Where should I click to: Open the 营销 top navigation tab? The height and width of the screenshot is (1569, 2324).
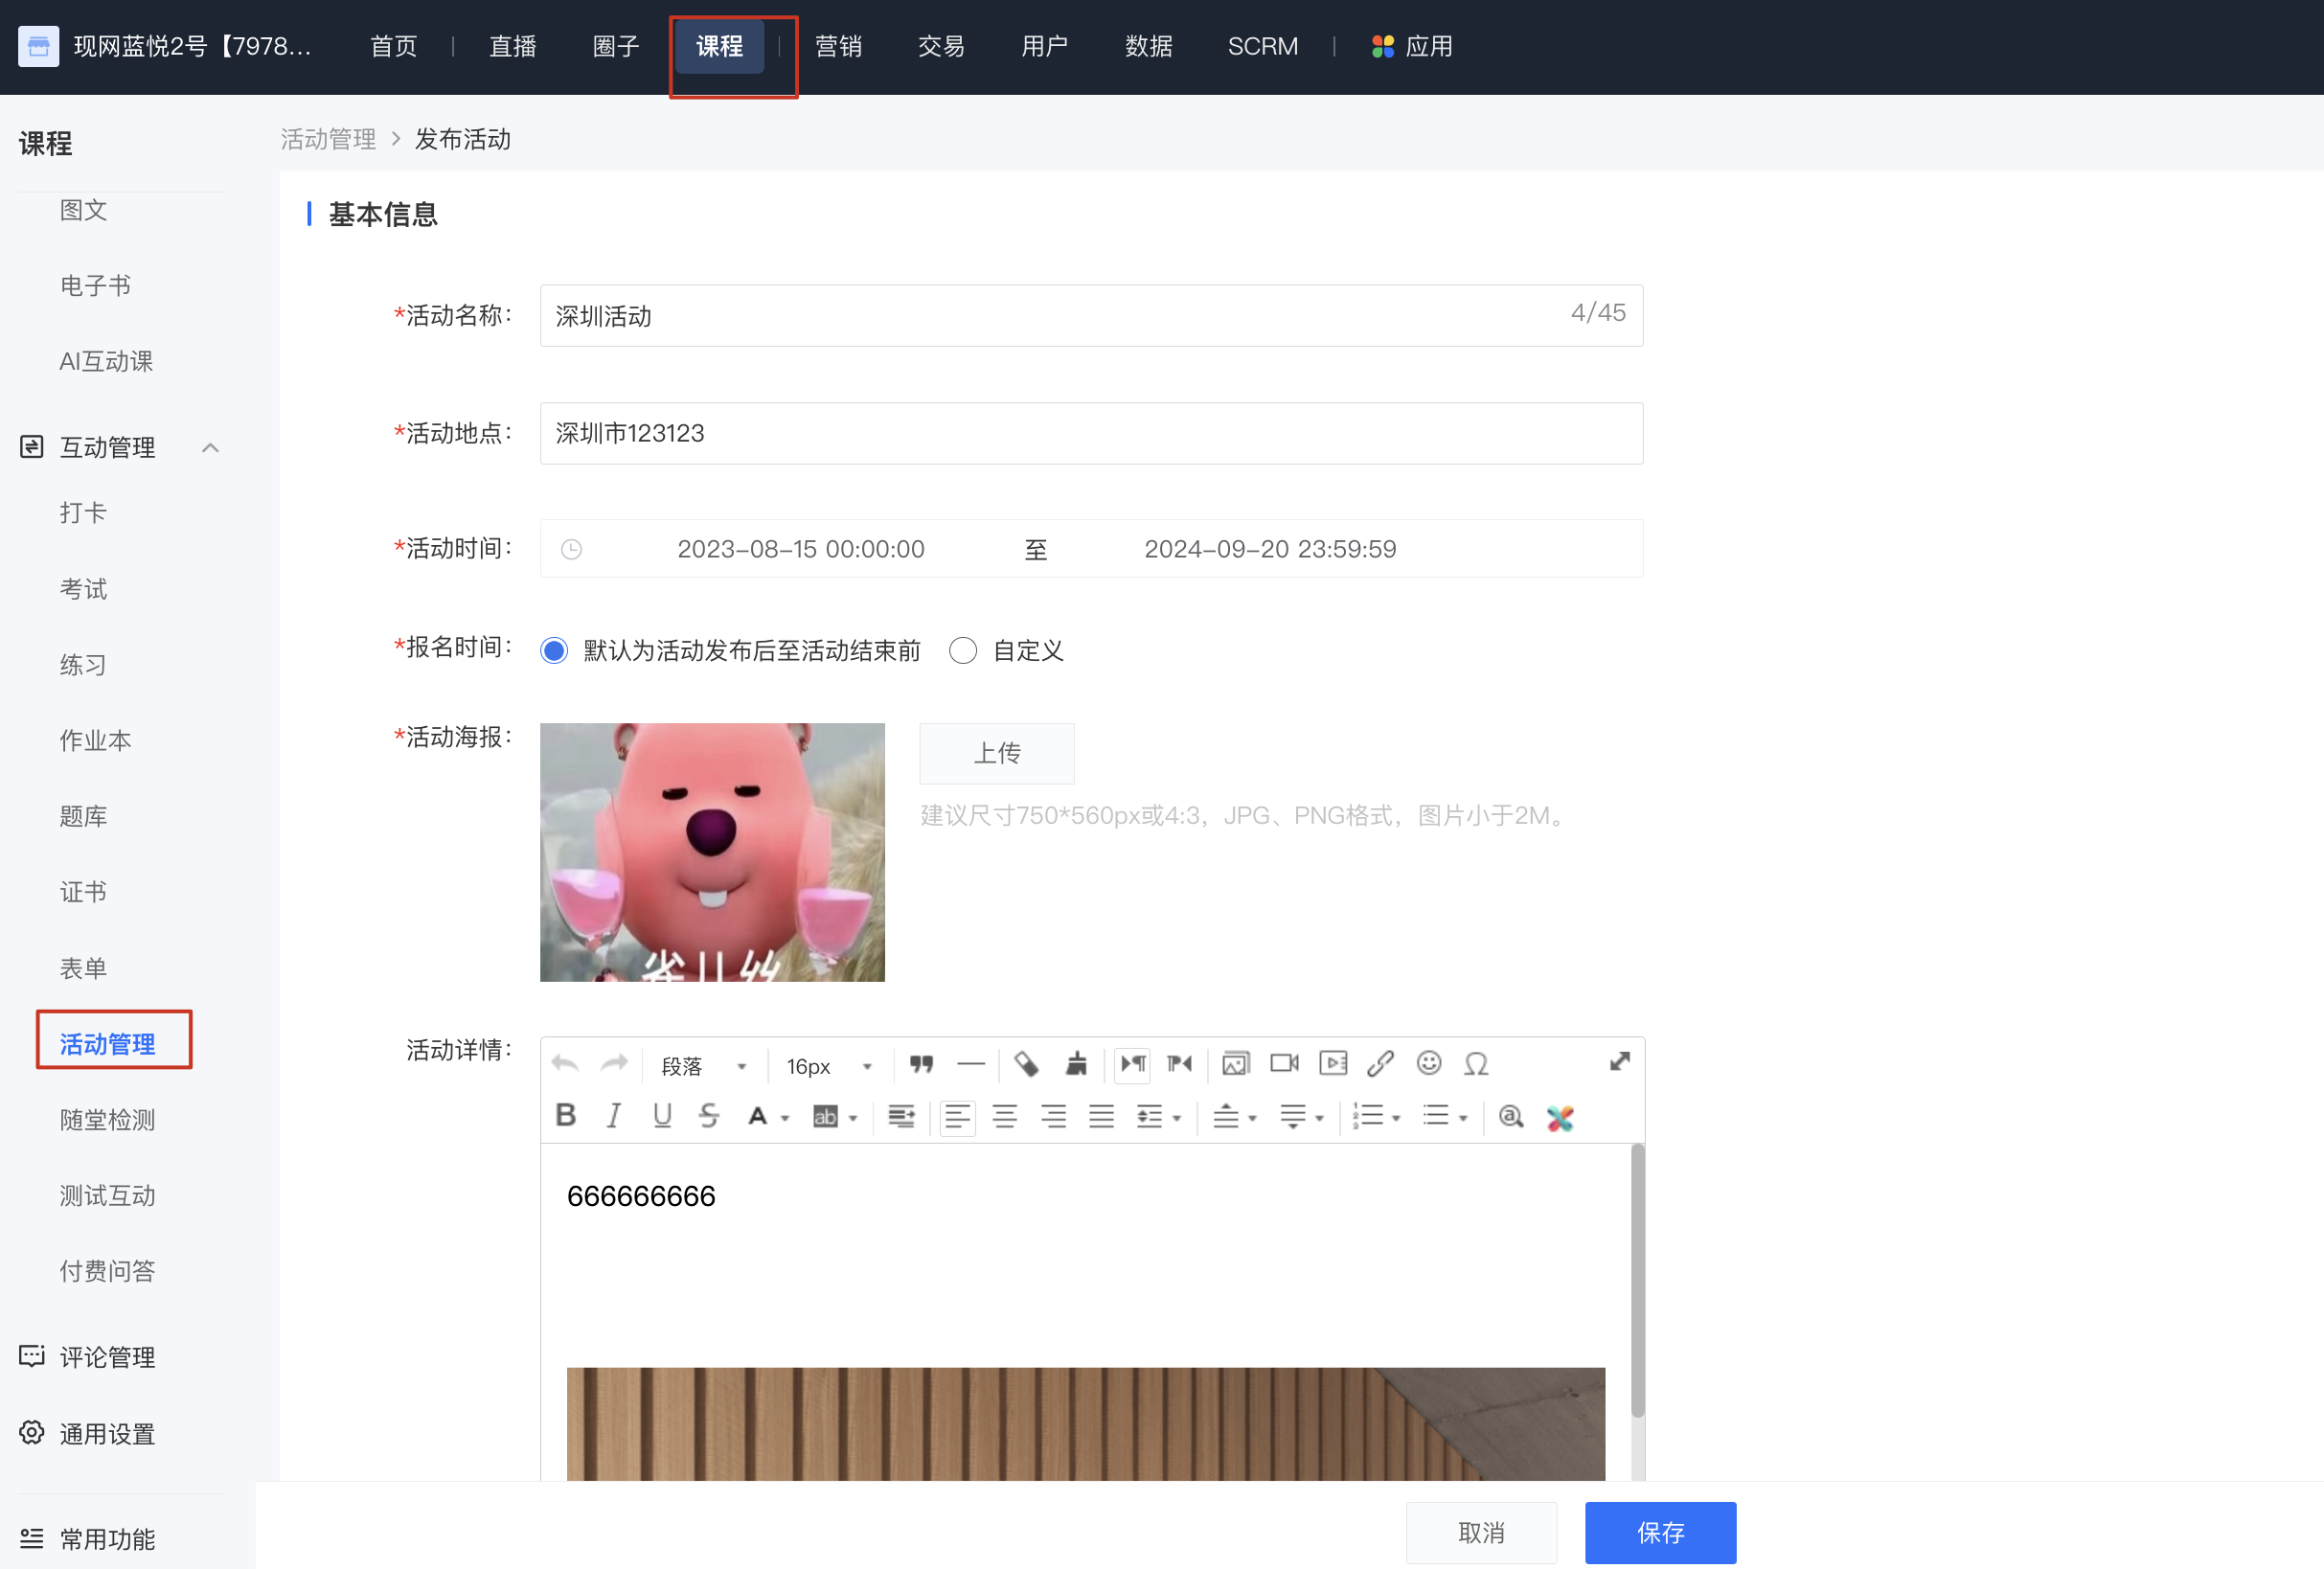(x=838, y=46)
